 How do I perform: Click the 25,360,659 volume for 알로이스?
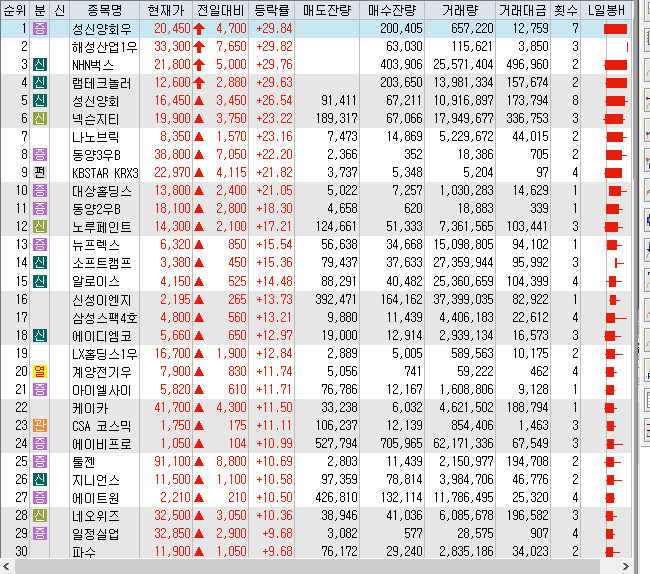pos(463,281)
